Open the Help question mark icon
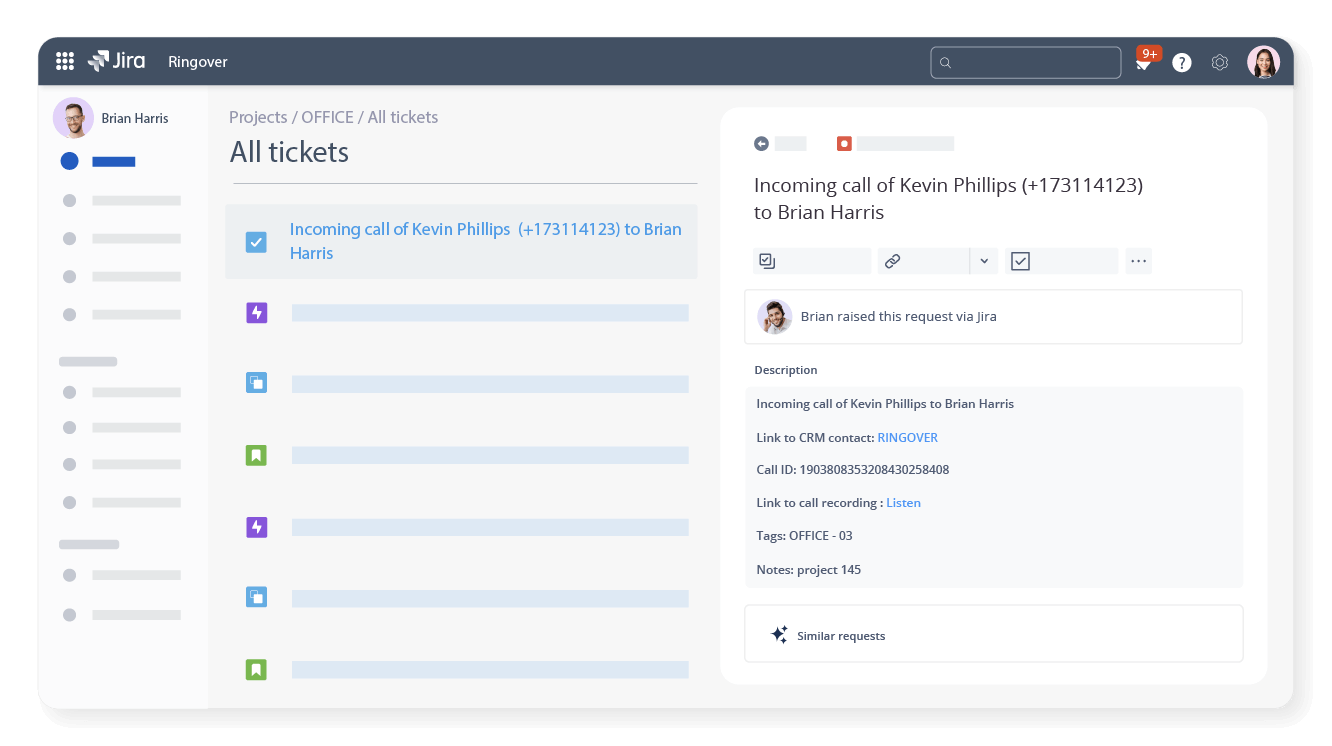This screenshot has width=1332, height=746. coord(1181,61)
